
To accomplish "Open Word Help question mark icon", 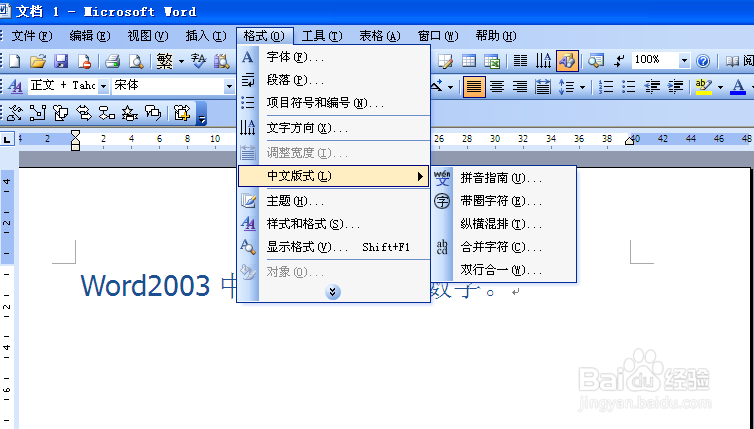I will click(x=703, y=61).
